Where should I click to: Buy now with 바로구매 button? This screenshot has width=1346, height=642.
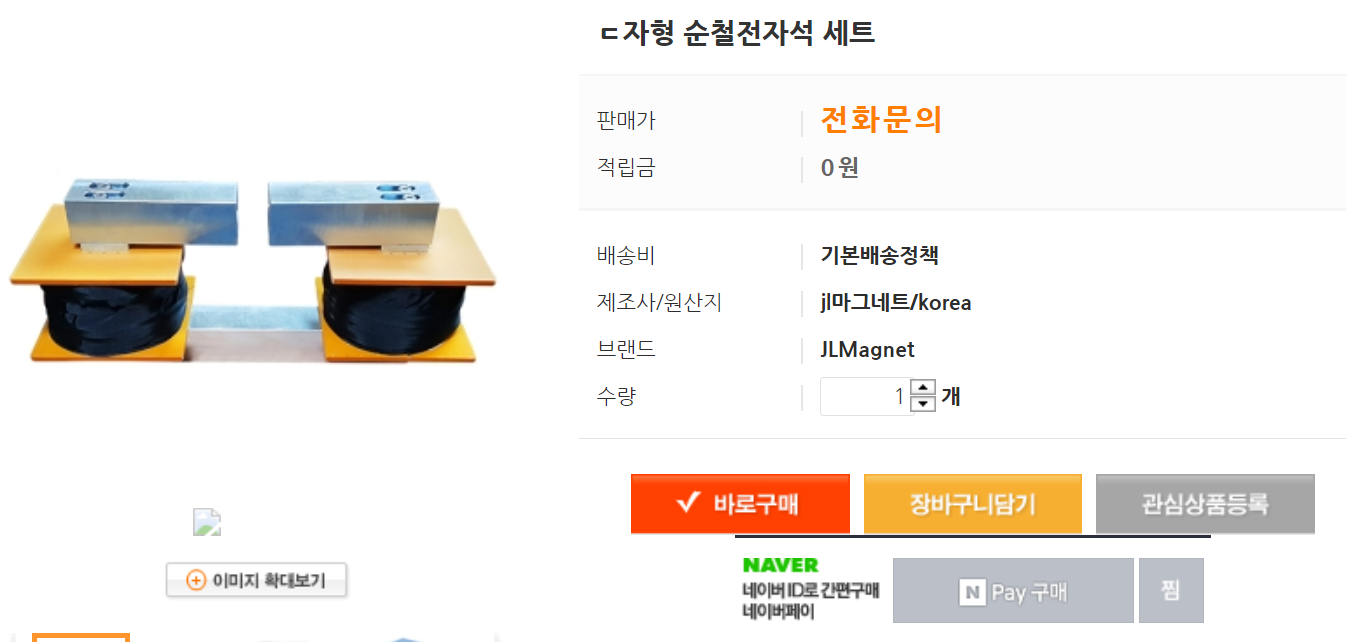click(x=740, y=503)
